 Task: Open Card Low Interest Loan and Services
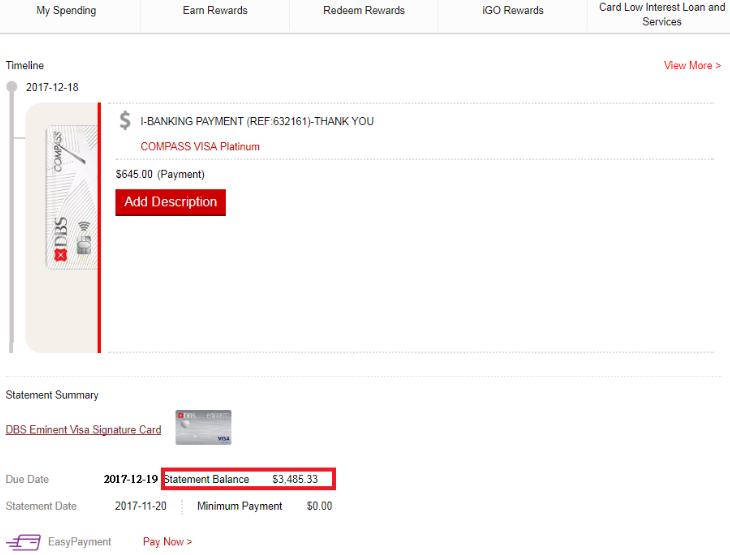tap(662, 14)
